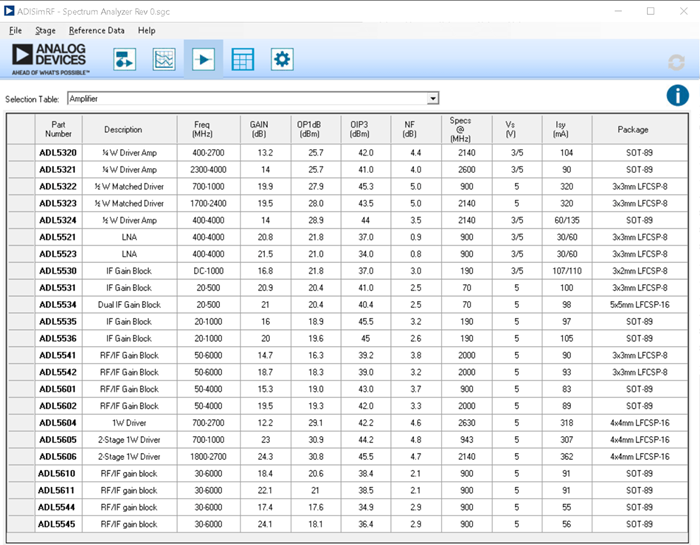Expand the Selection Table dropdown arrow

point(433,99)
